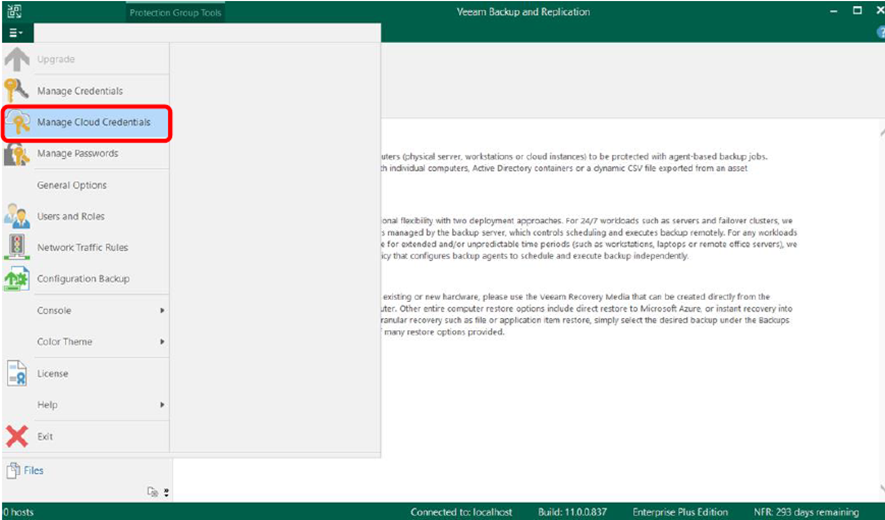885x520 pixels.
Task: Click the padlock key Passwords icon
Action: (17, 154)
